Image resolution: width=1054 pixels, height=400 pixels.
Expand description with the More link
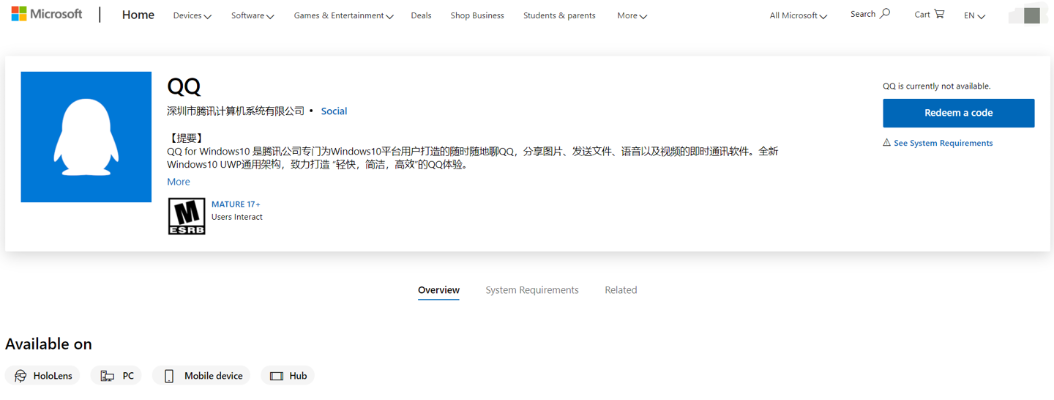[x=178, y=182]
